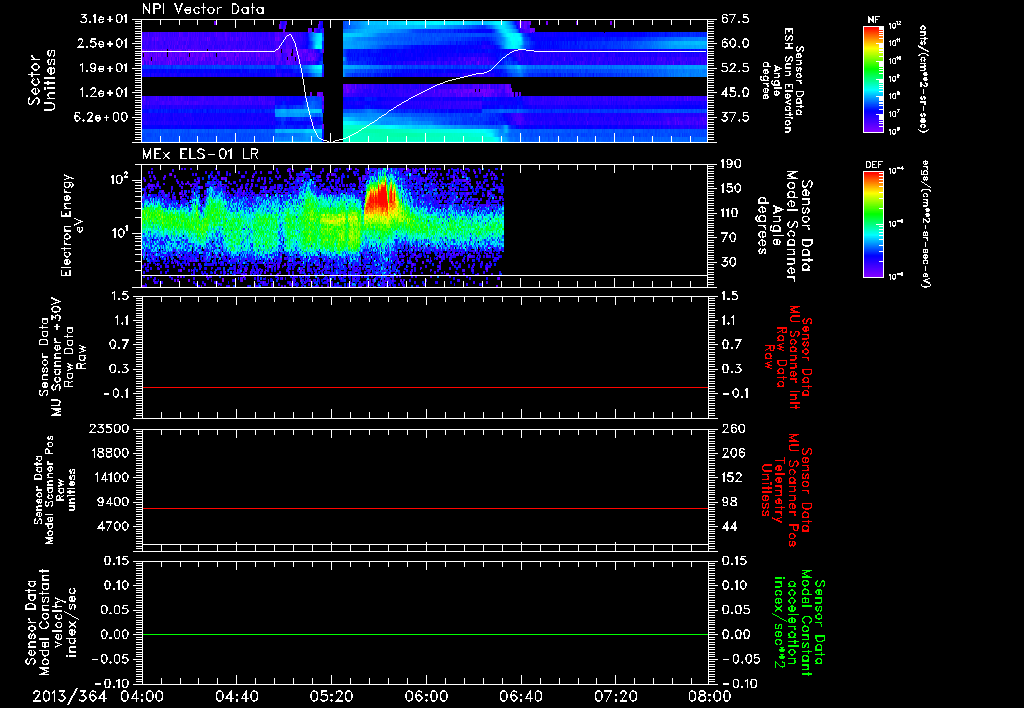Click the "06:40" time tick label

click(x=521, y=696)
